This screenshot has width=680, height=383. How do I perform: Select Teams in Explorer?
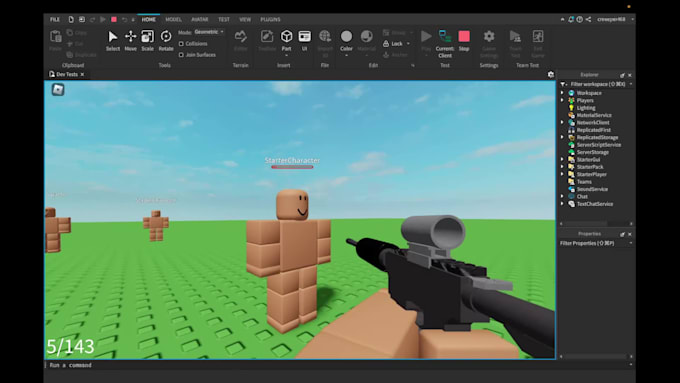click(584, 182)
